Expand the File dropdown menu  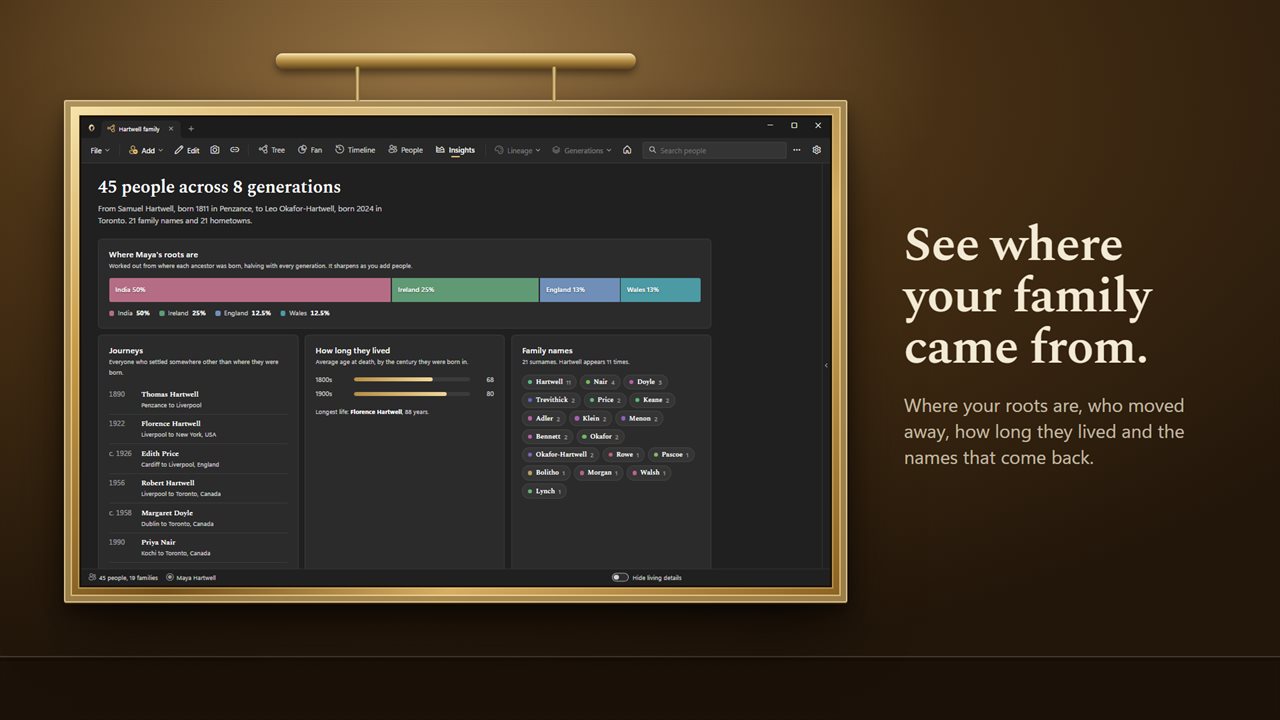tap(99, 150)
